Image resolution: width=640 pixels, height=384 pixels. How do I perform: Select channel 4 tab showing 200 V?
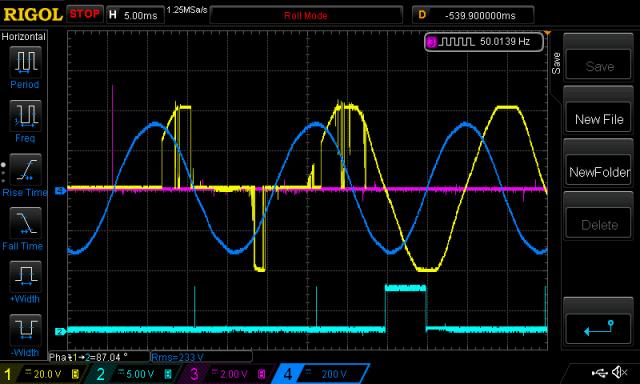pos(322,374)
